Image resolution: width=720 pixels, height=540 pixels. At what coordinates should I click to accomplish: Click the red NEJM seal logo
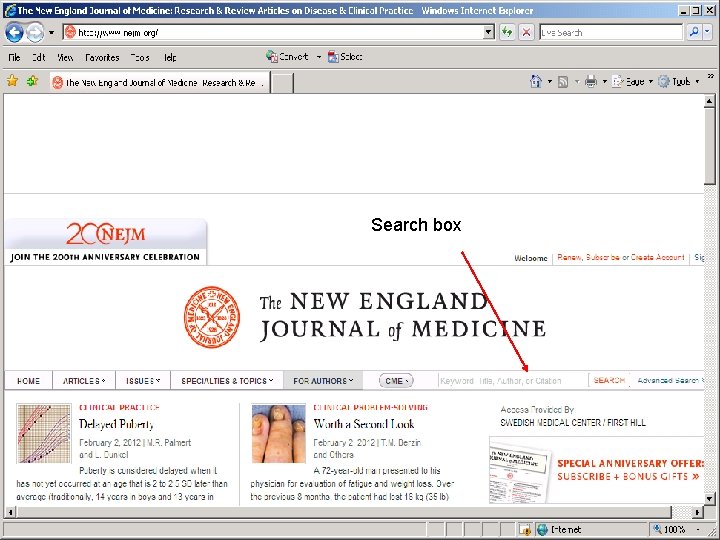pos(212,317)
